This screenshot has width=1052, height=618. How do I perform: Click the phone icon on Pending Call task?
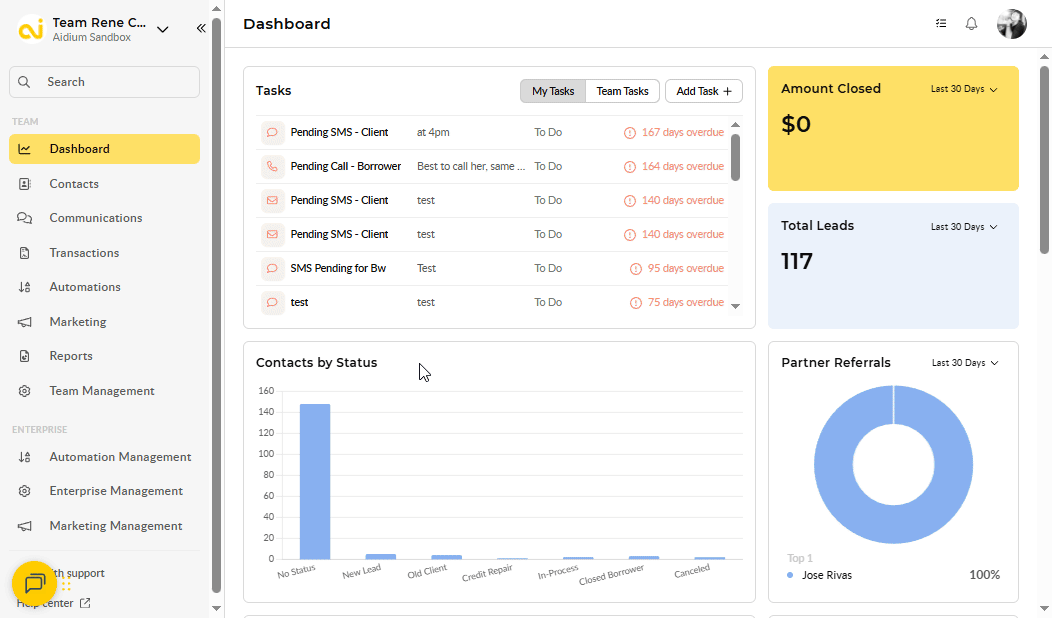[x=272, y=166]
